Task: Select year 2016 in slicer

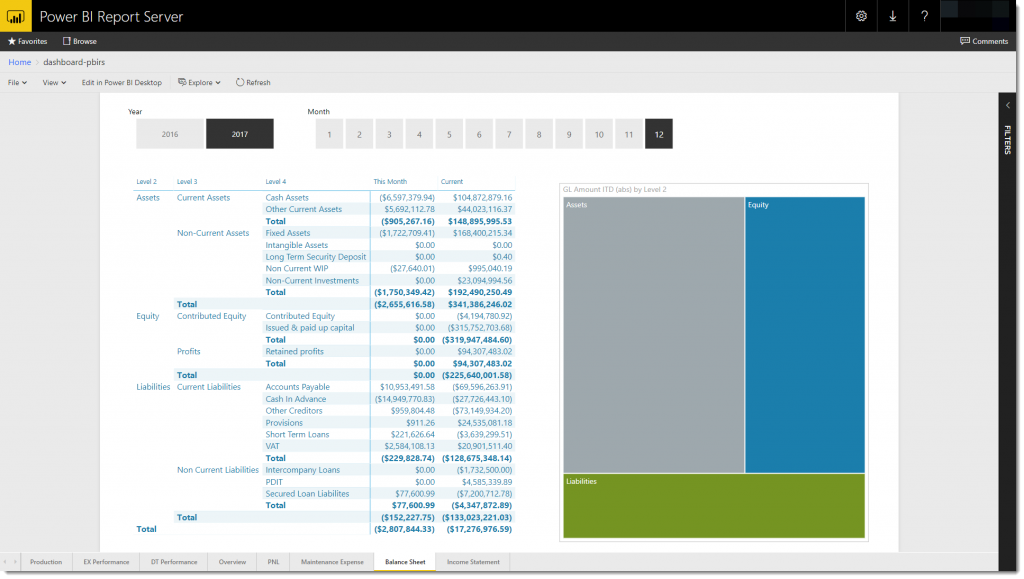Action: coord(169,134)
